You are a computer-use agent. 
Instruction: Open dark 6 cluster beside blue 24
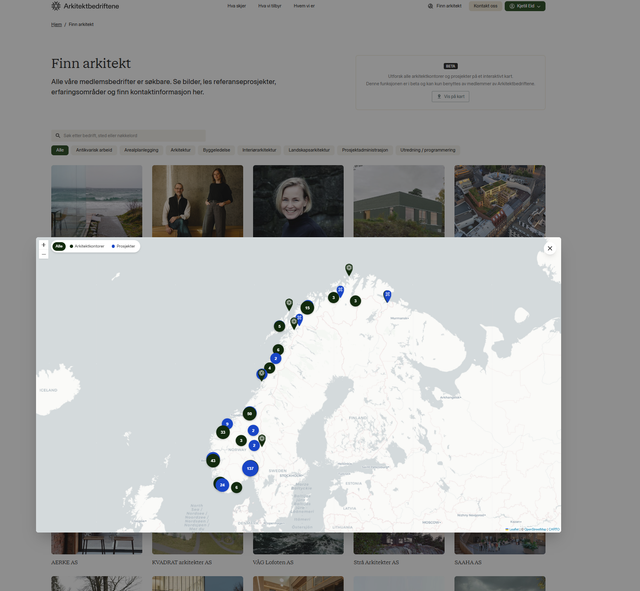point(236,487)
